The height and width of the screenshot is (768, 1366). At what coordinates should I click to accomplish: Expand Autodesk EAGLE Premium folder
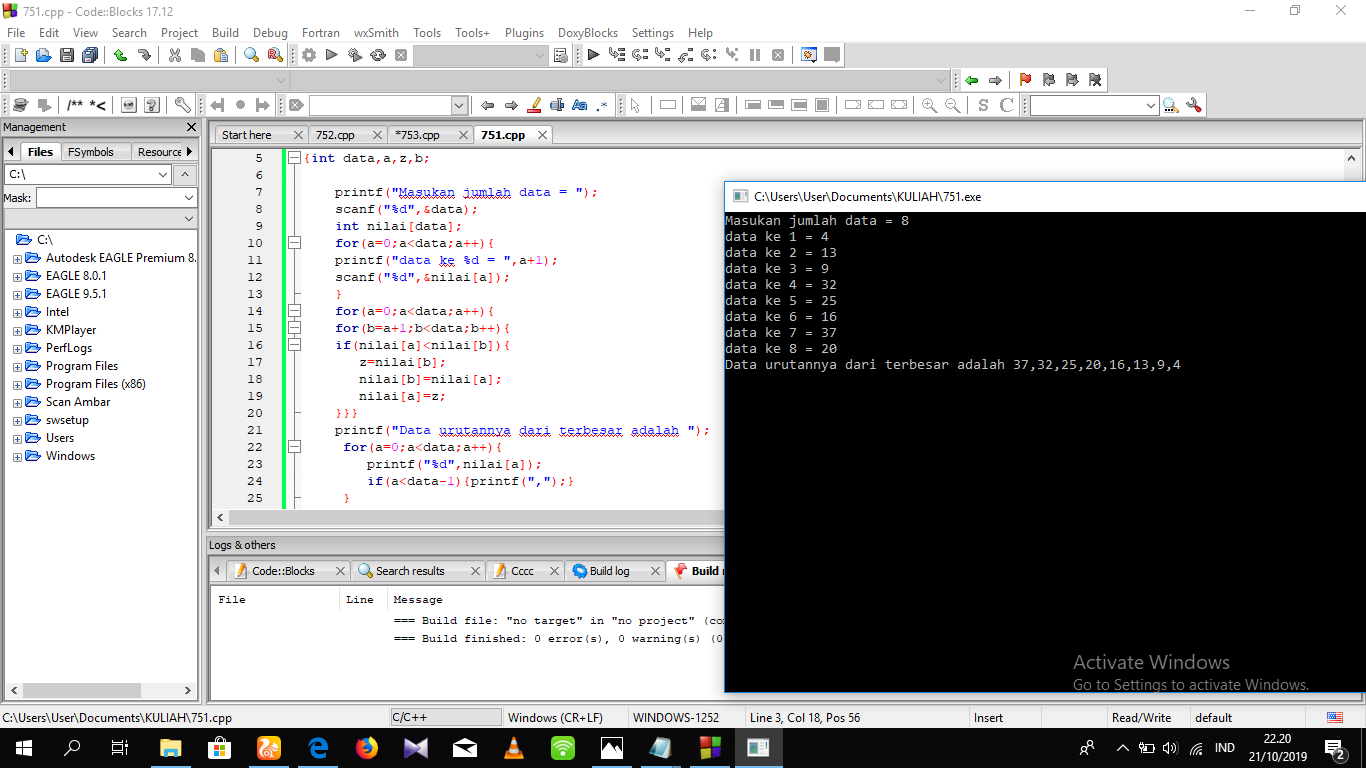tap(17, 258)
